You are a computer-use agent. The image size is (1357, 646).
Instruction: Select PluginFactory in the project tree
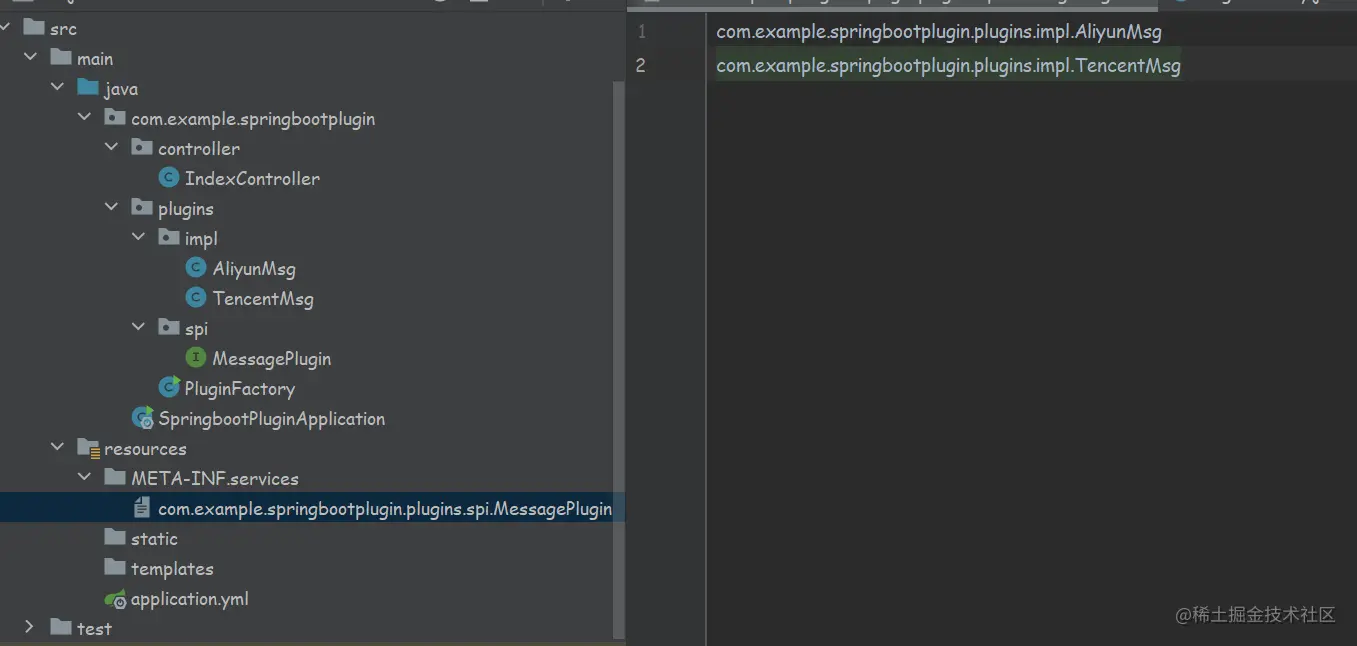pos(240,388)
